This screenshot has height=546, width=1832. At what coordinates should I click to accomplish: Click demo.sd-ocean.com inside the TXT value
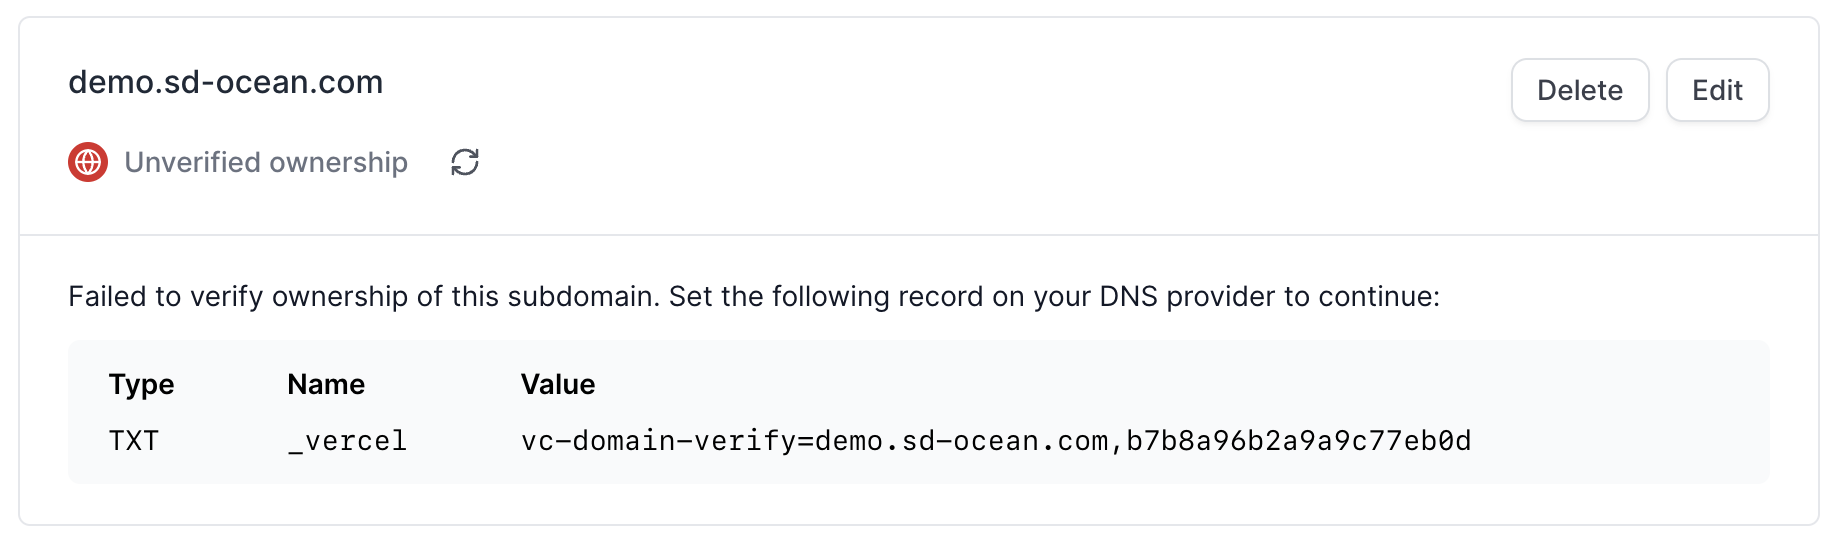pos(962,441)
